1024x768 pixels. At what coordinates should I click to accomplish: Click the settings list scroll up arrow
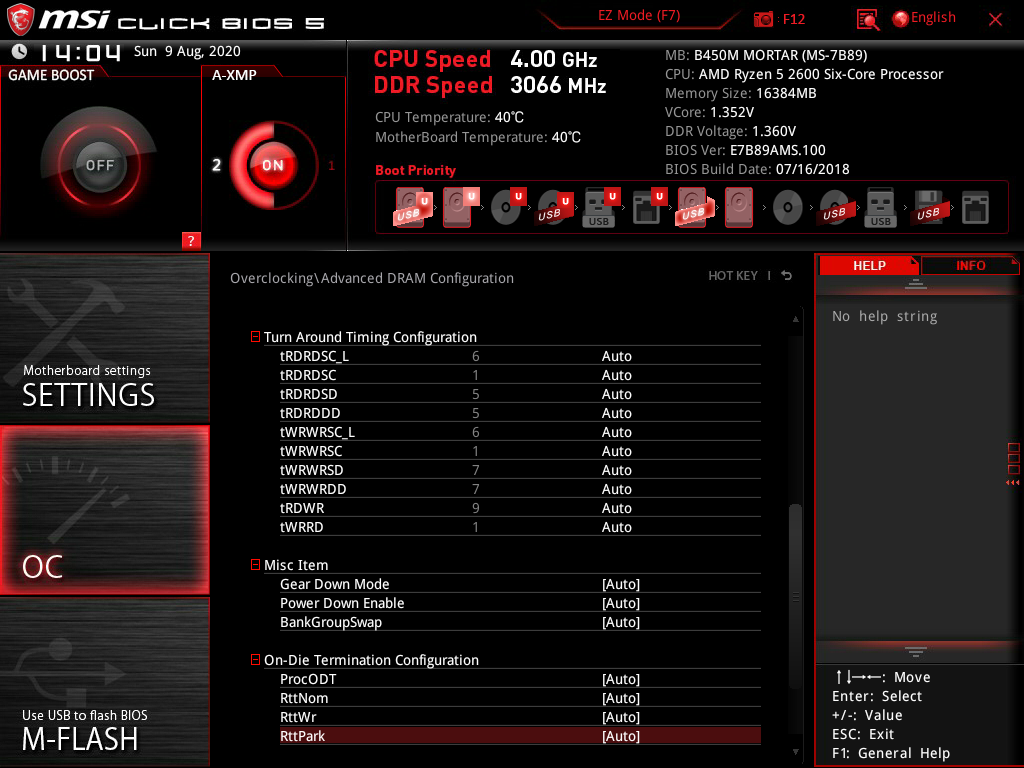pos(795,319)
